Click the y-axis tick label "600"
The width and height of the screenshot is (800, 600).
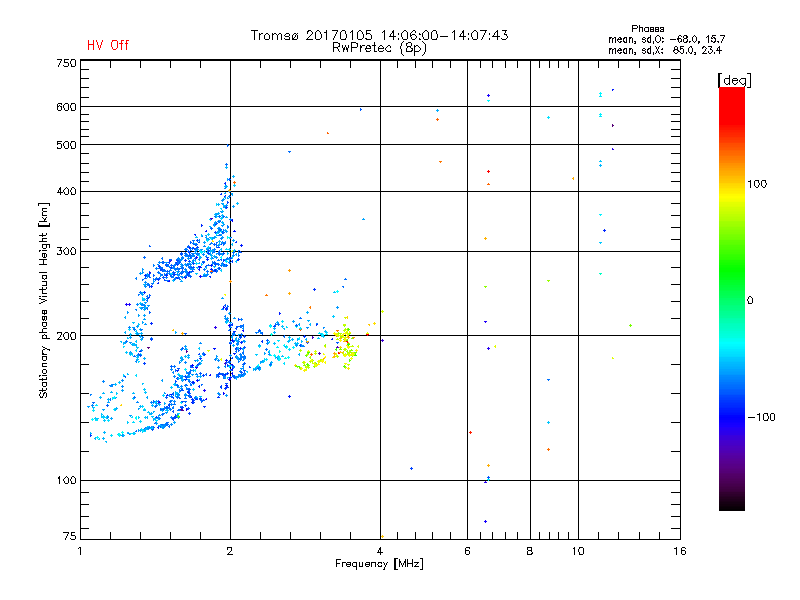click(x=66, y=107)
